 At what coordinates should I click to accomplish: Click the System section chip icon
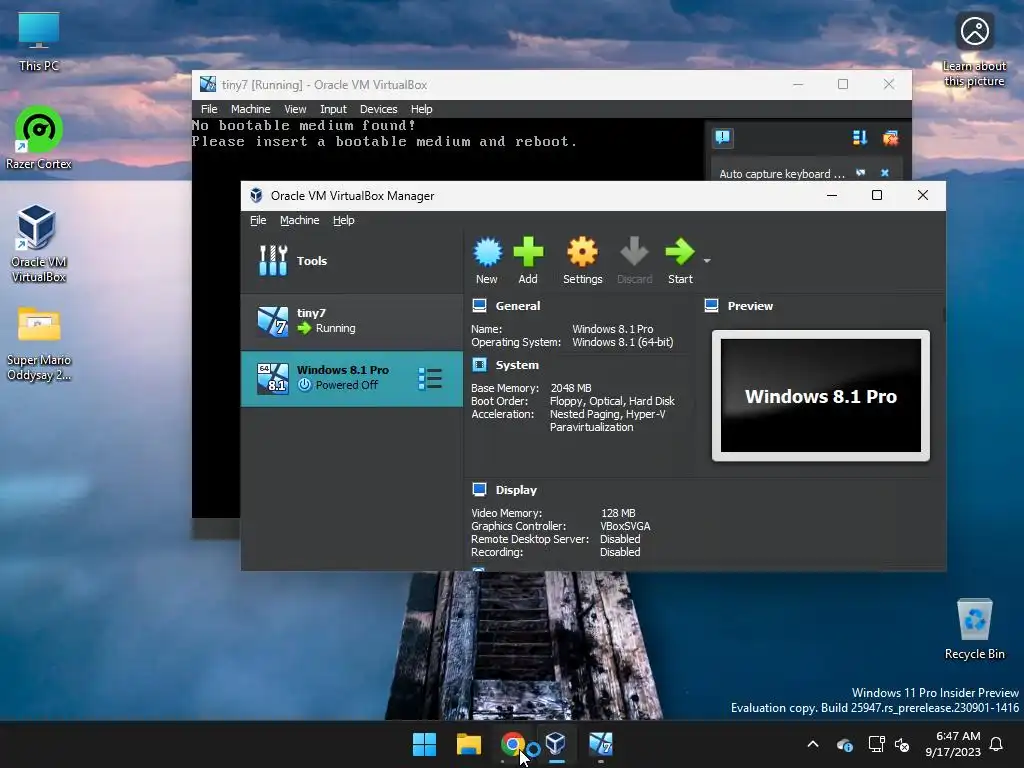pyautogui.click(x=479, y=364)
